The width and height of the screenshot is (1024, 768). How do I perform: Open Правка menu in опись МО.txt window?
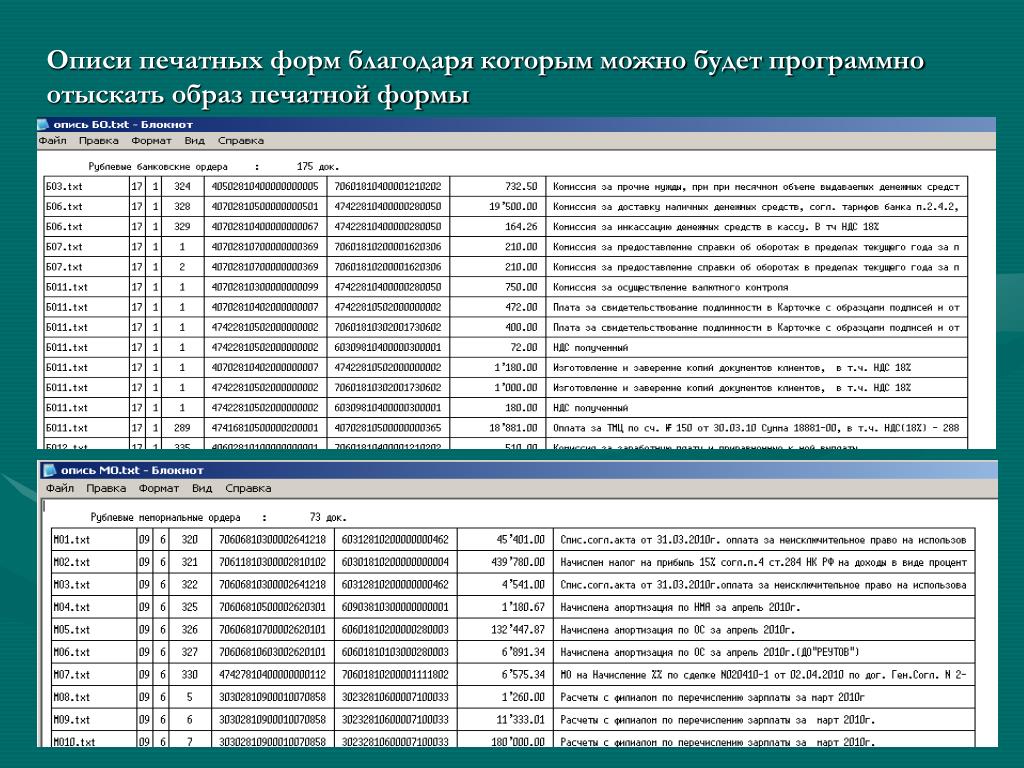tap(106, 488)
